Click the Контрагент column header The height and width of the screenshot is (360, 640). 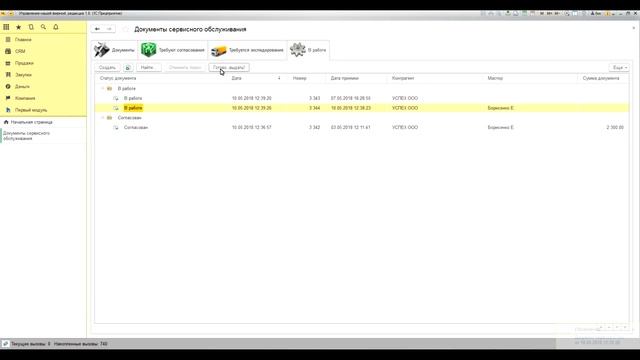[x=403, y=78]
